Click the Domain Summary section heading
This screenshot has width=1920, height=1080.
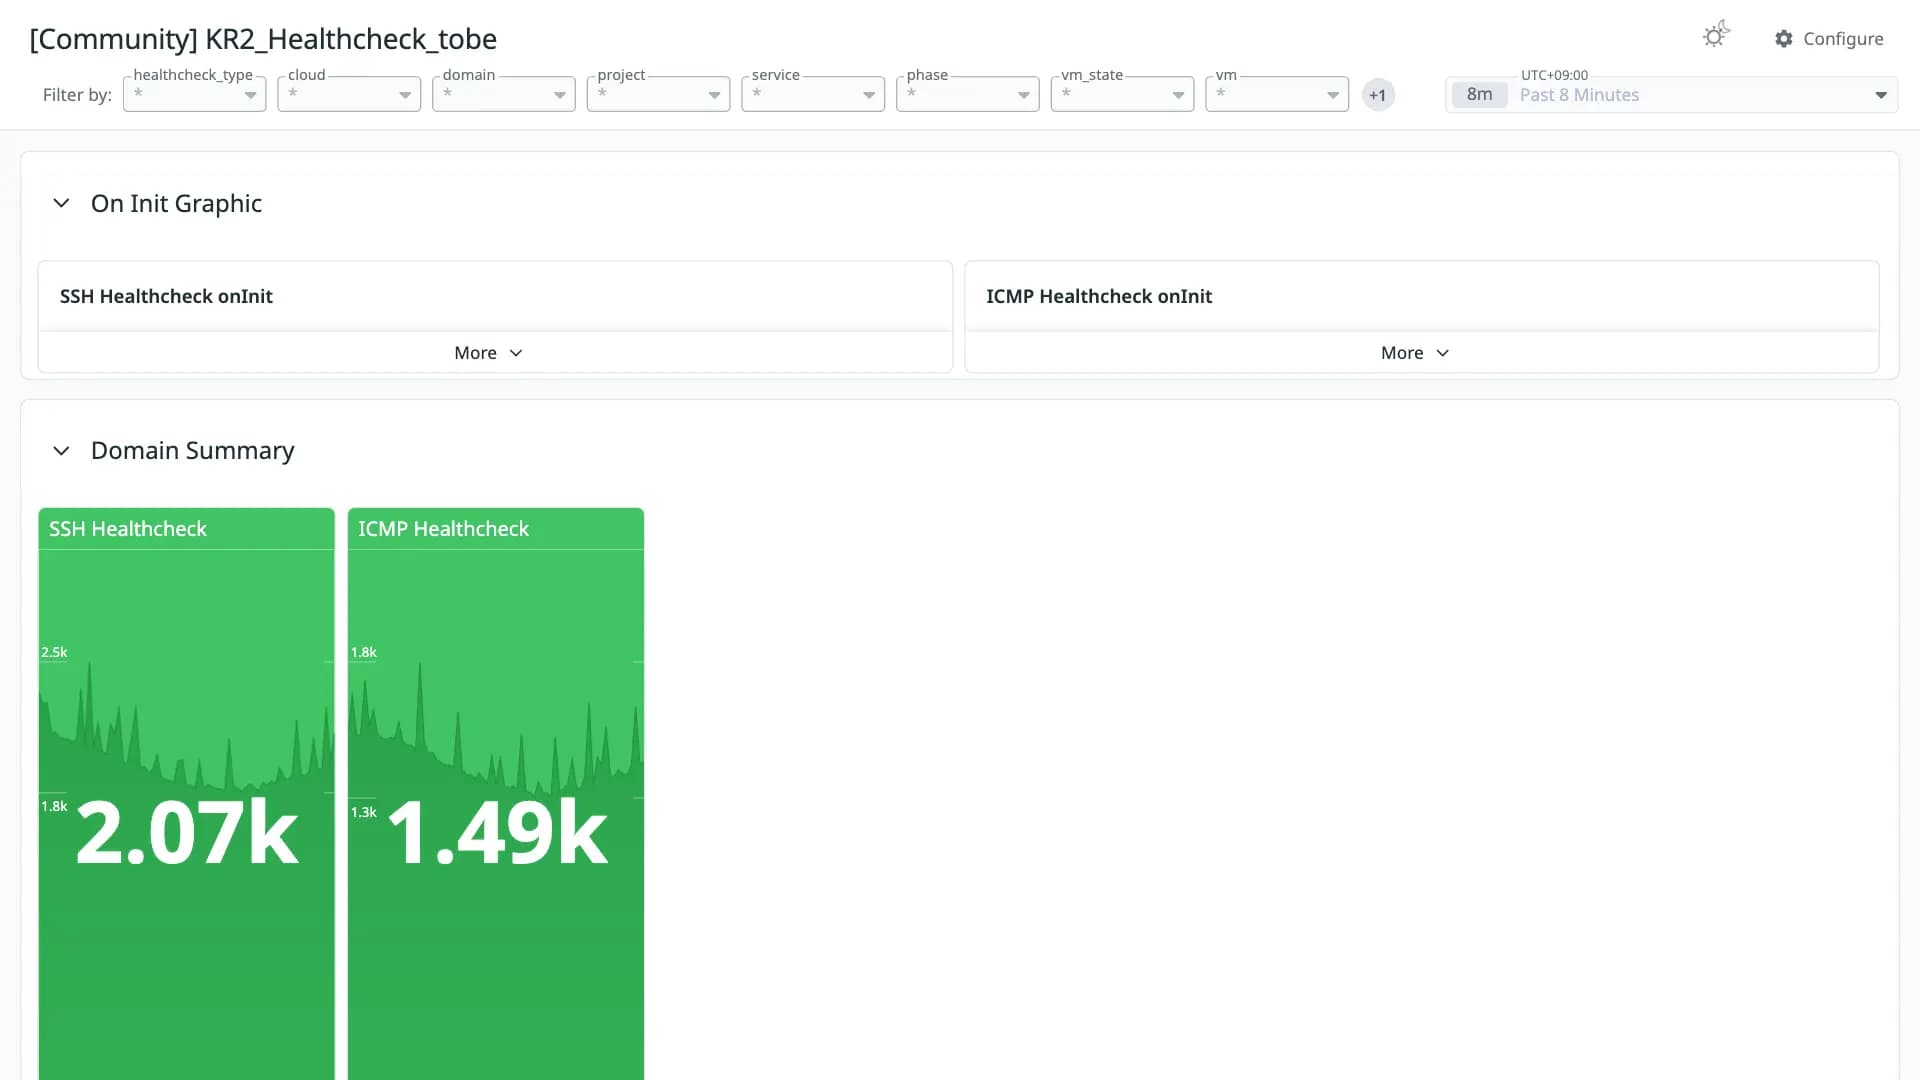(x=192, y=451)
